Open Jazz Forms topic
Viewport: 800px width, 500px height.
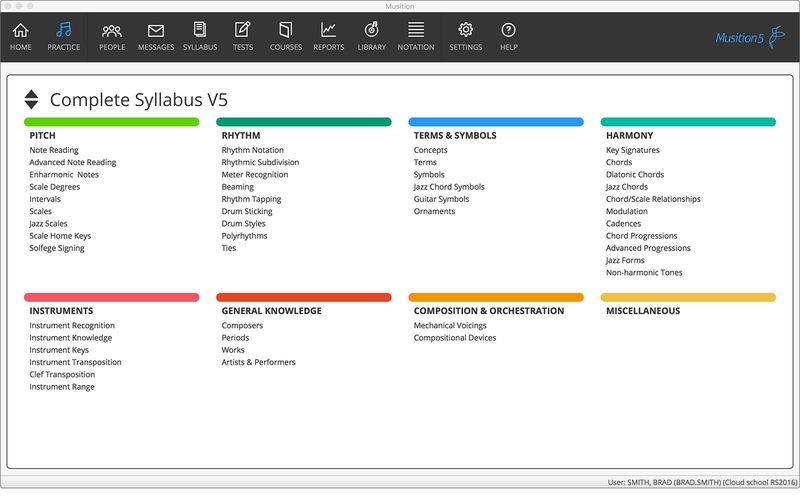625,260
